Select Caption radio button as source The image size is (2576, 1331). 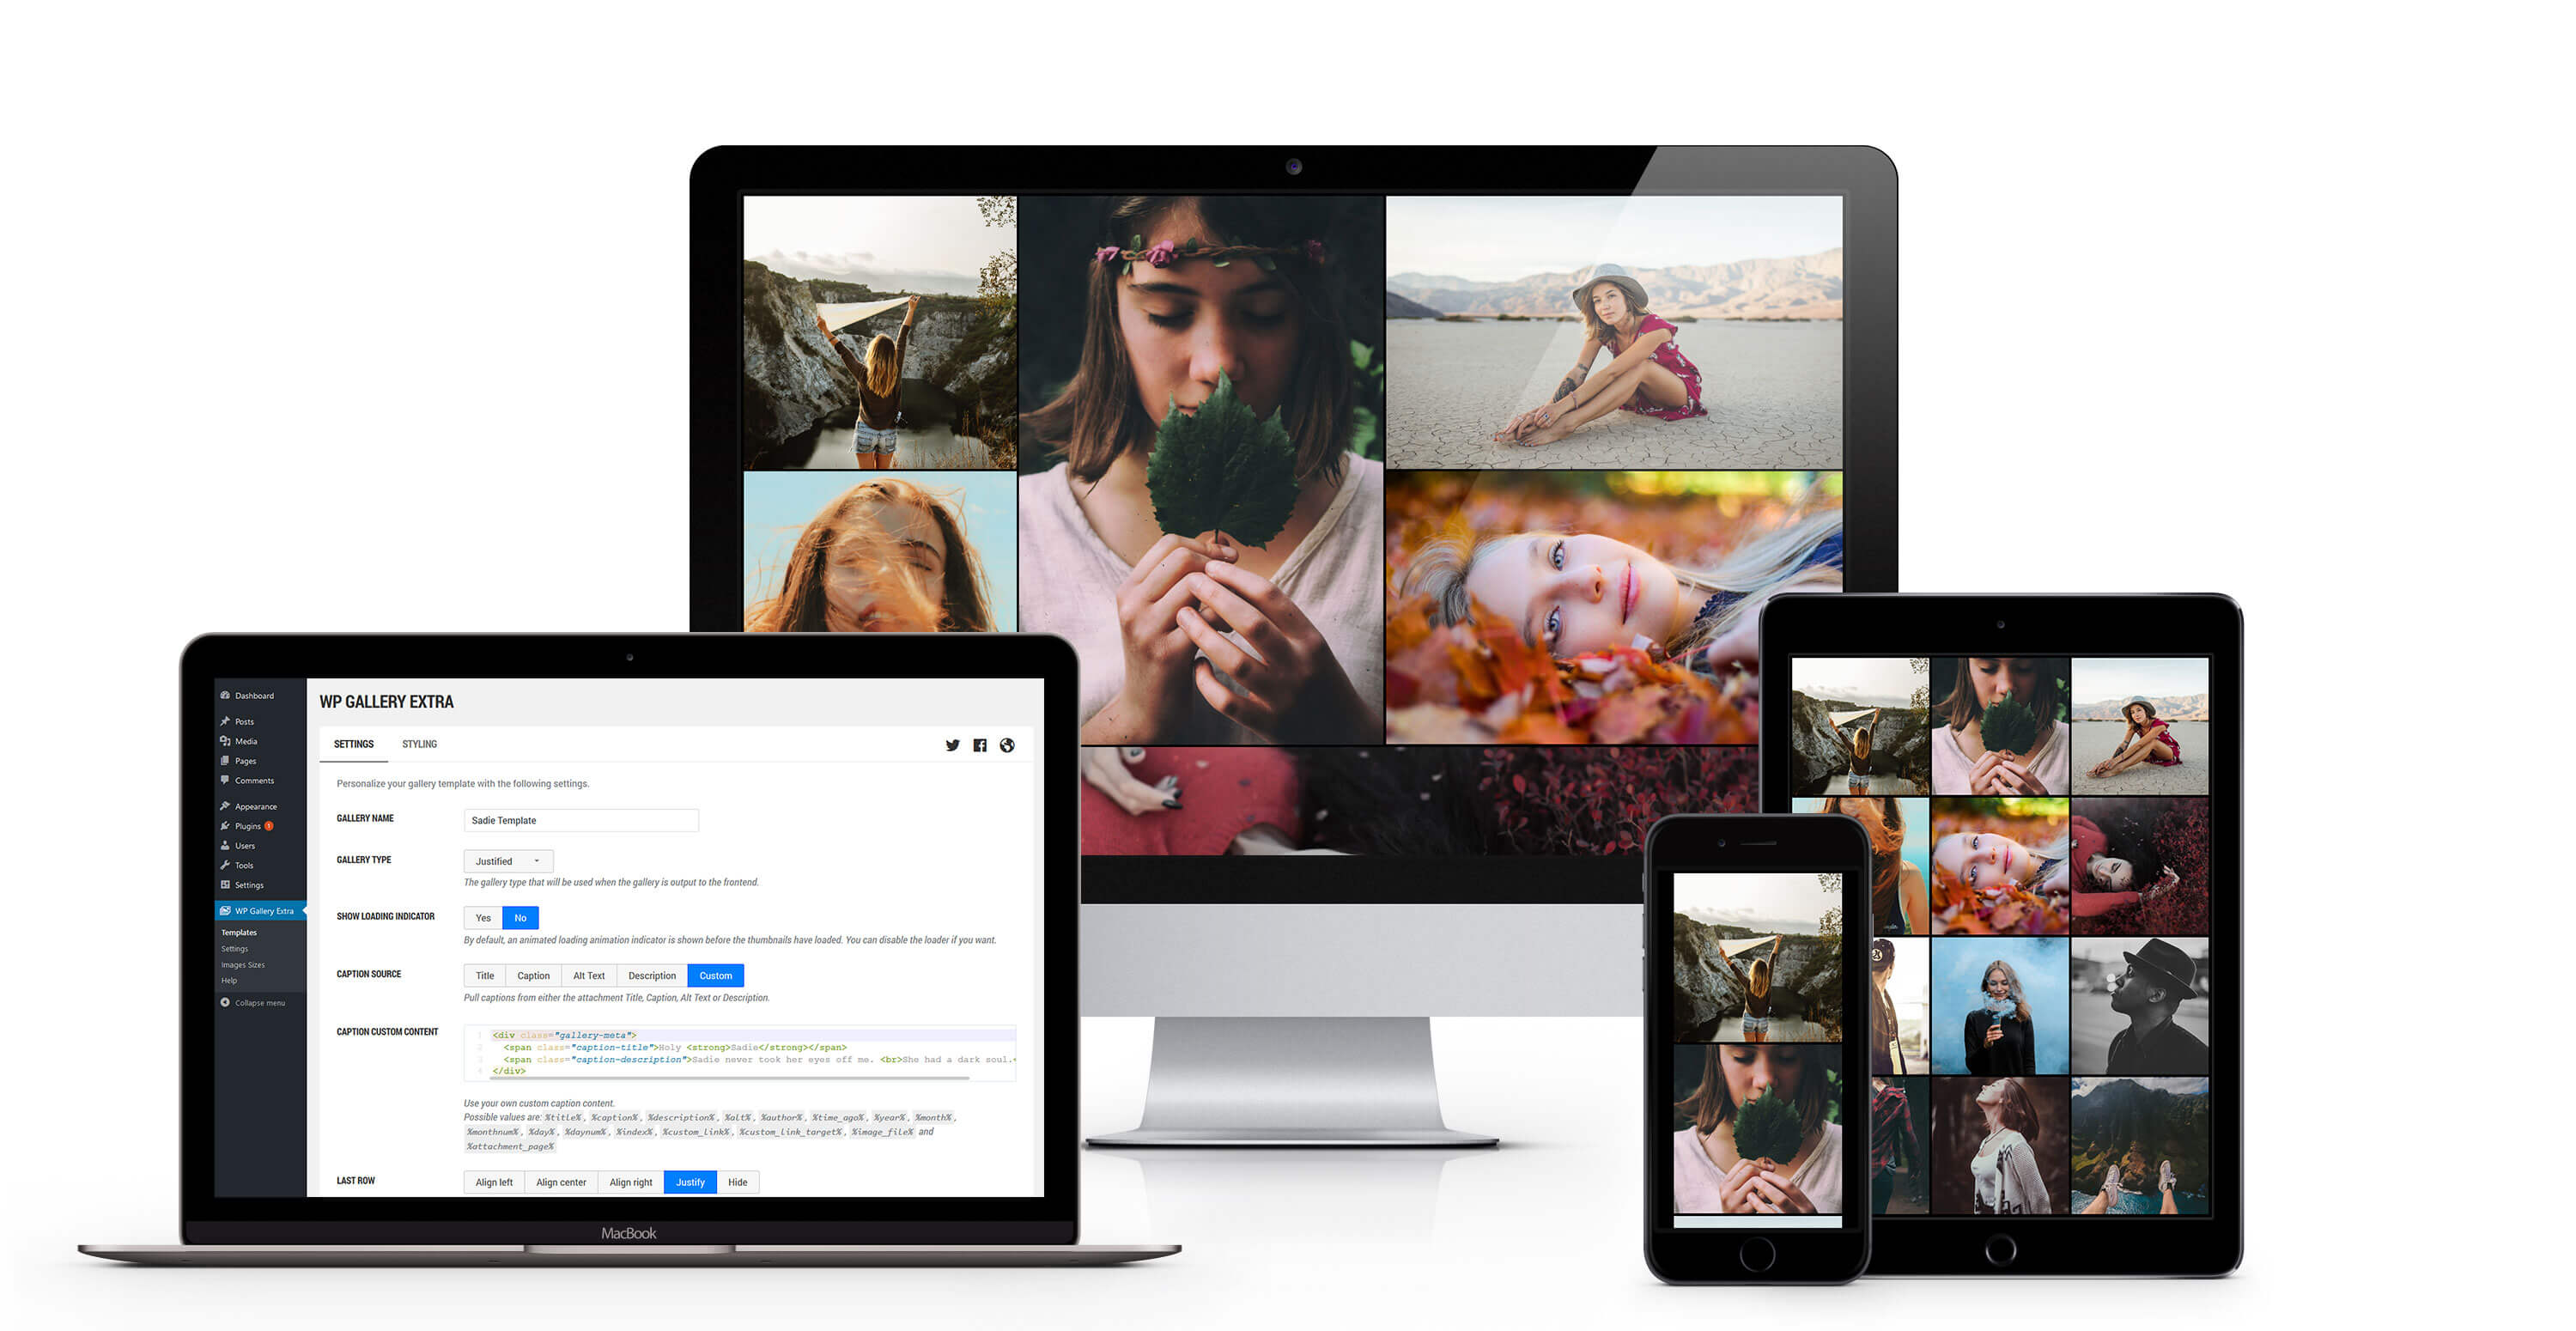point(533,975)
